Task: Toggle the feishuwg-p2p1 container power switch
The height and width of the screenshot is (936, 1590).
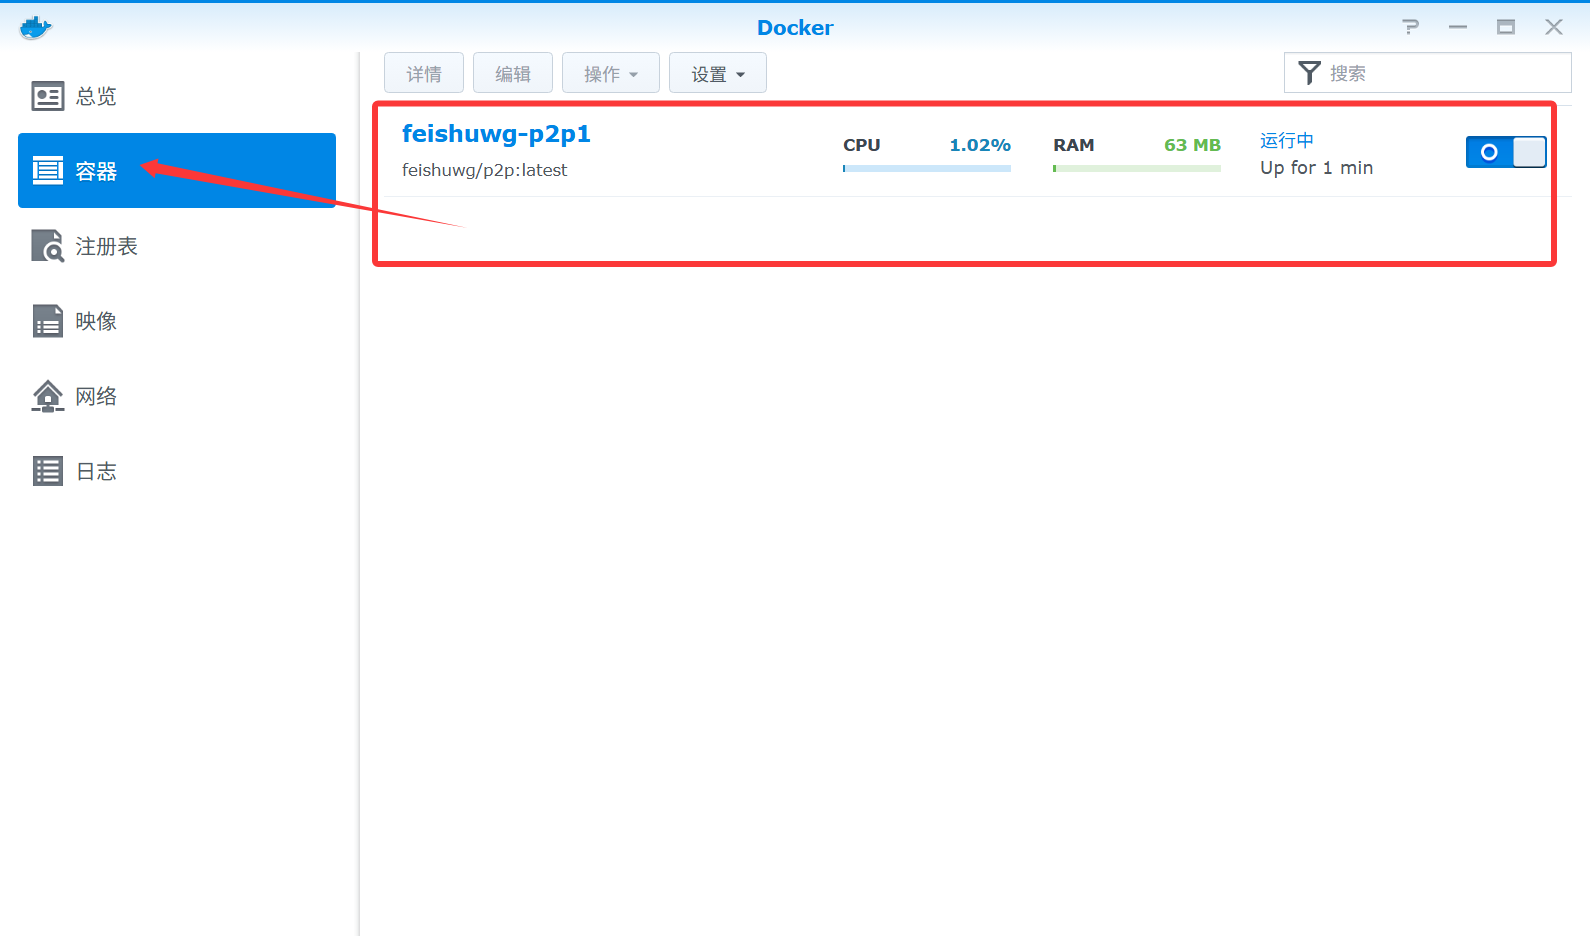Action: click(x=1506, y=152)
